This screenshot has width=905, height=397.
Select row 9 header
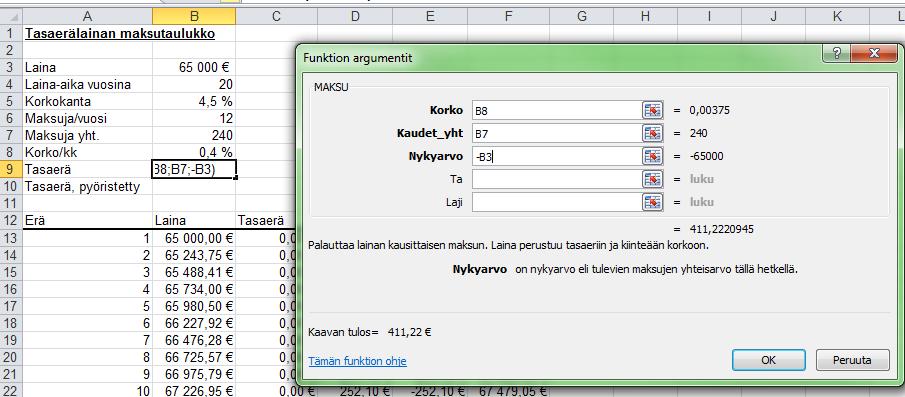(12, 170)
